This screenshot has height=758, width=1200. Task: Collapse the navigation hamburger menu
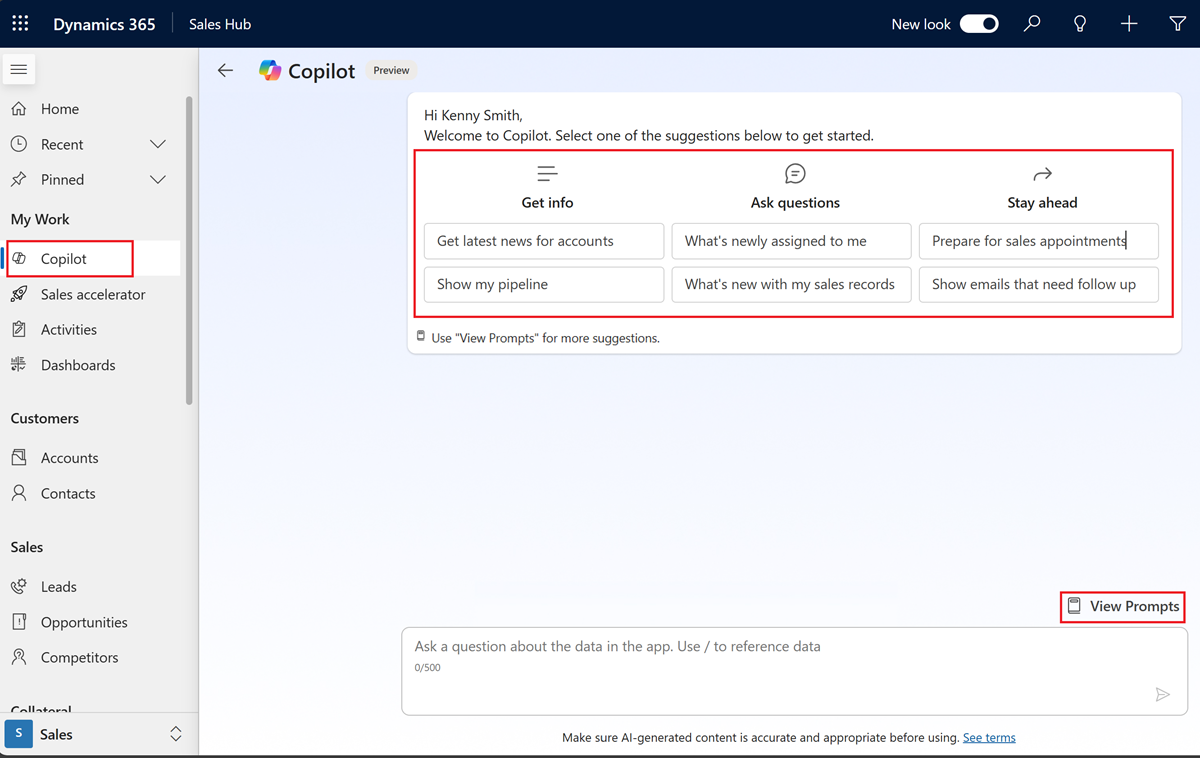(x=19, y=70)
